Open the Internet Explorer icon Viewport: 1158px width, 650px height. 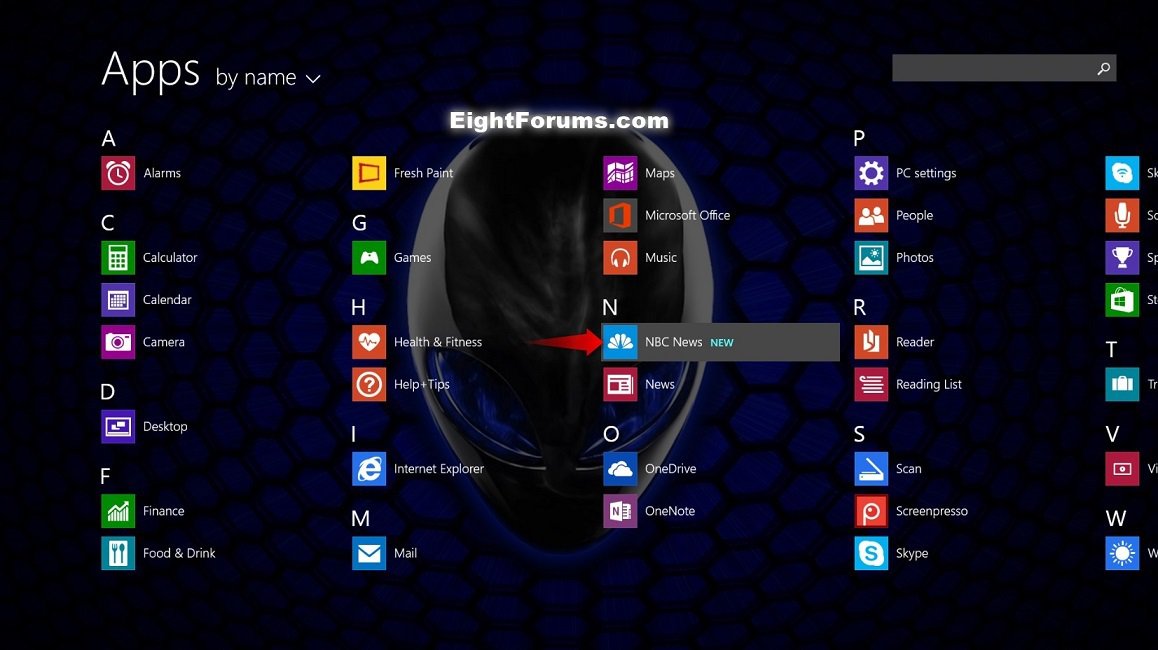click(369, 469)
